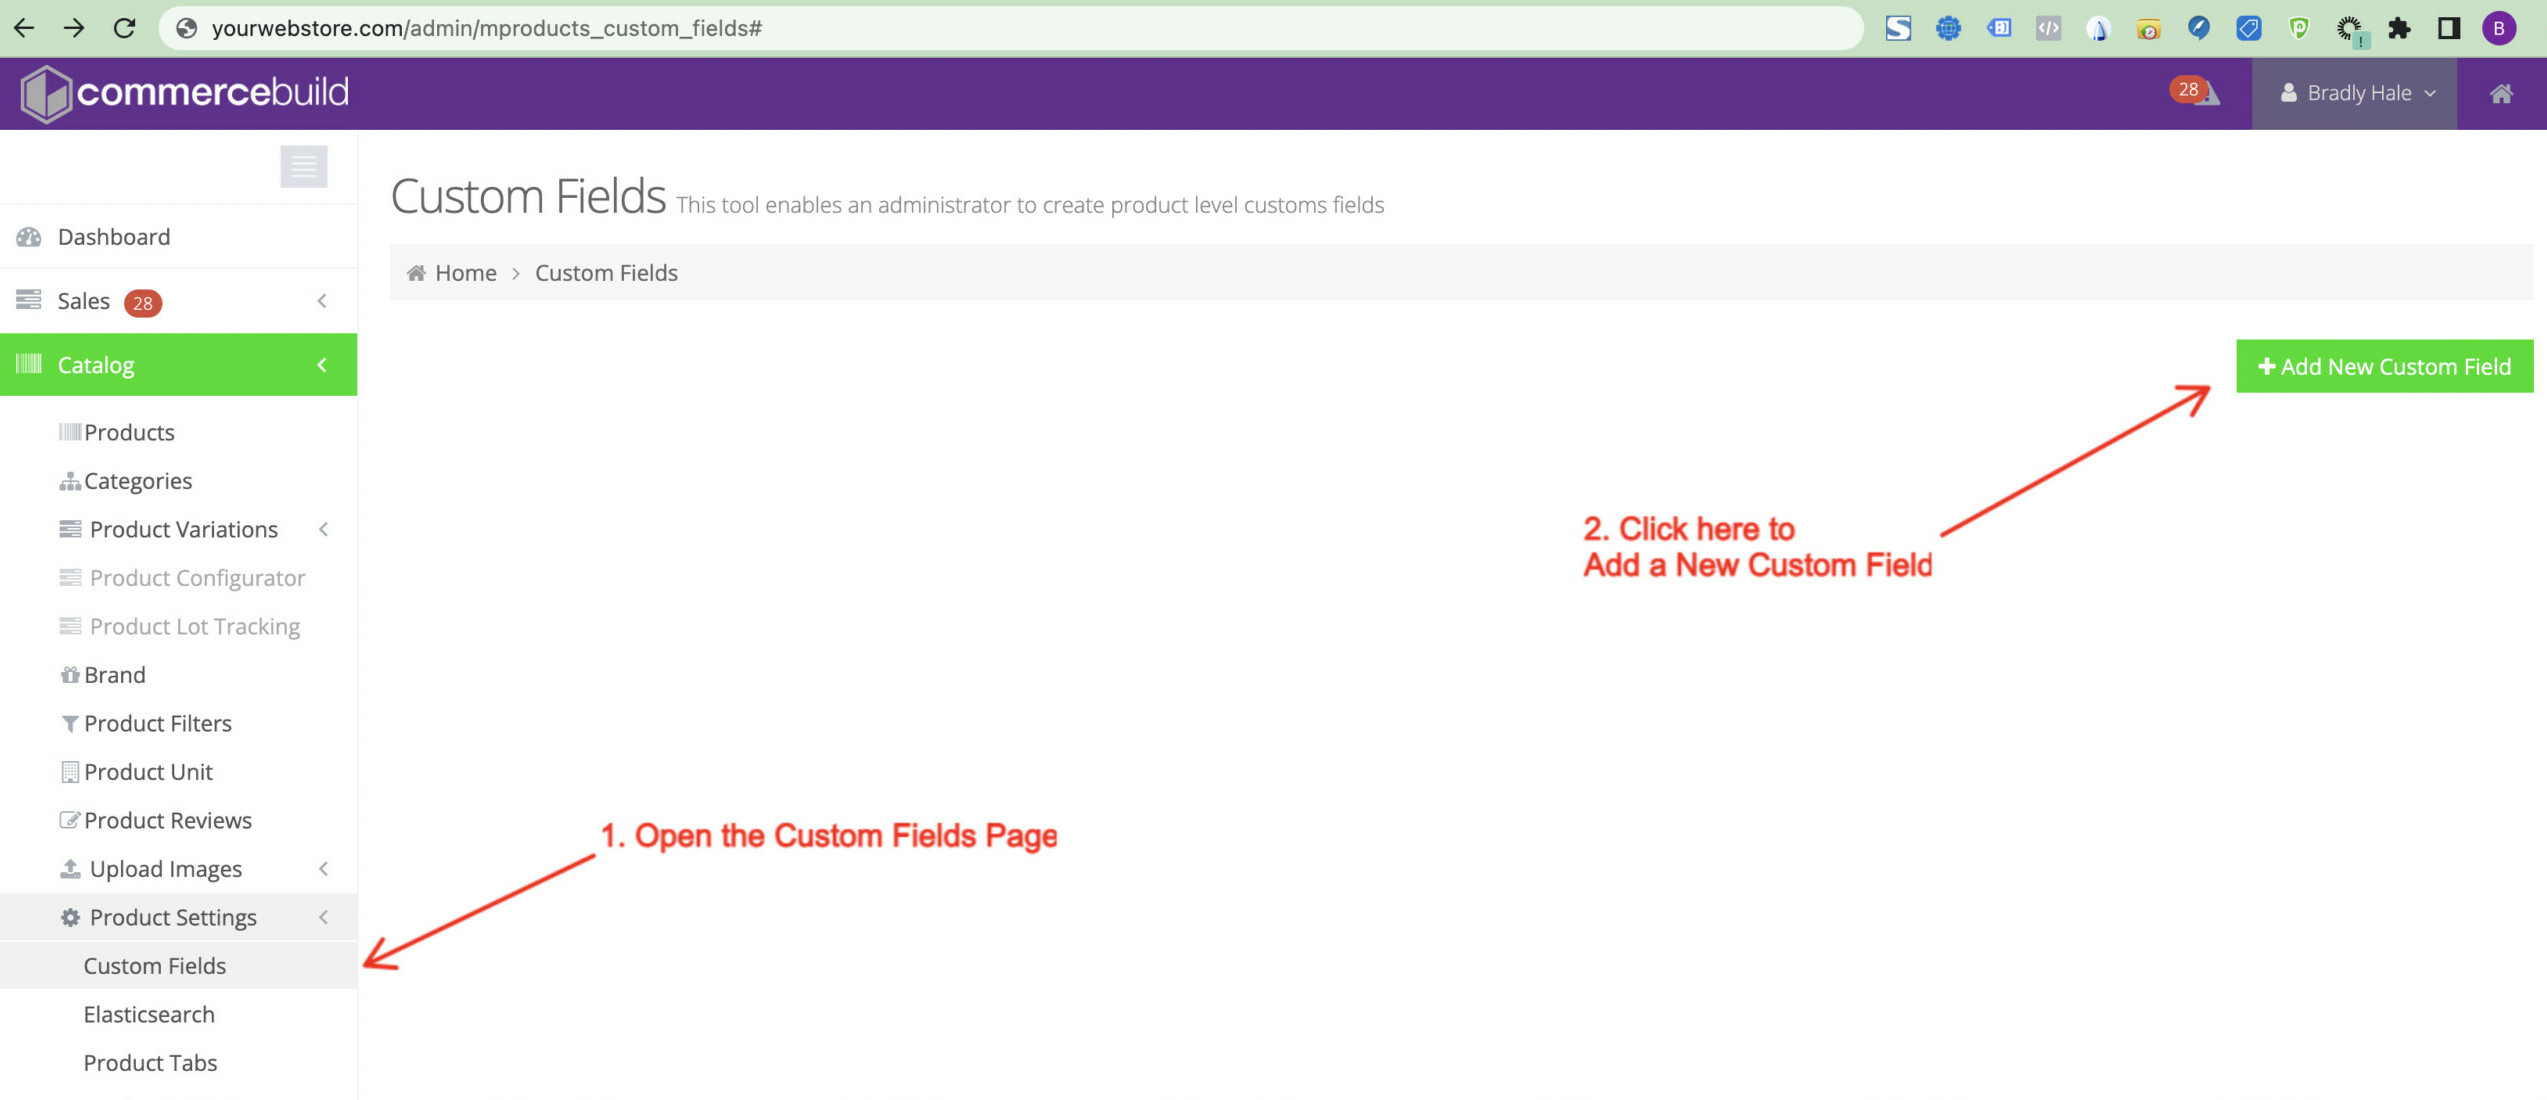This screenshot has height=1100, width=2547.
Task: Click the Home breadcrumb link
Action: coord(465,273)
